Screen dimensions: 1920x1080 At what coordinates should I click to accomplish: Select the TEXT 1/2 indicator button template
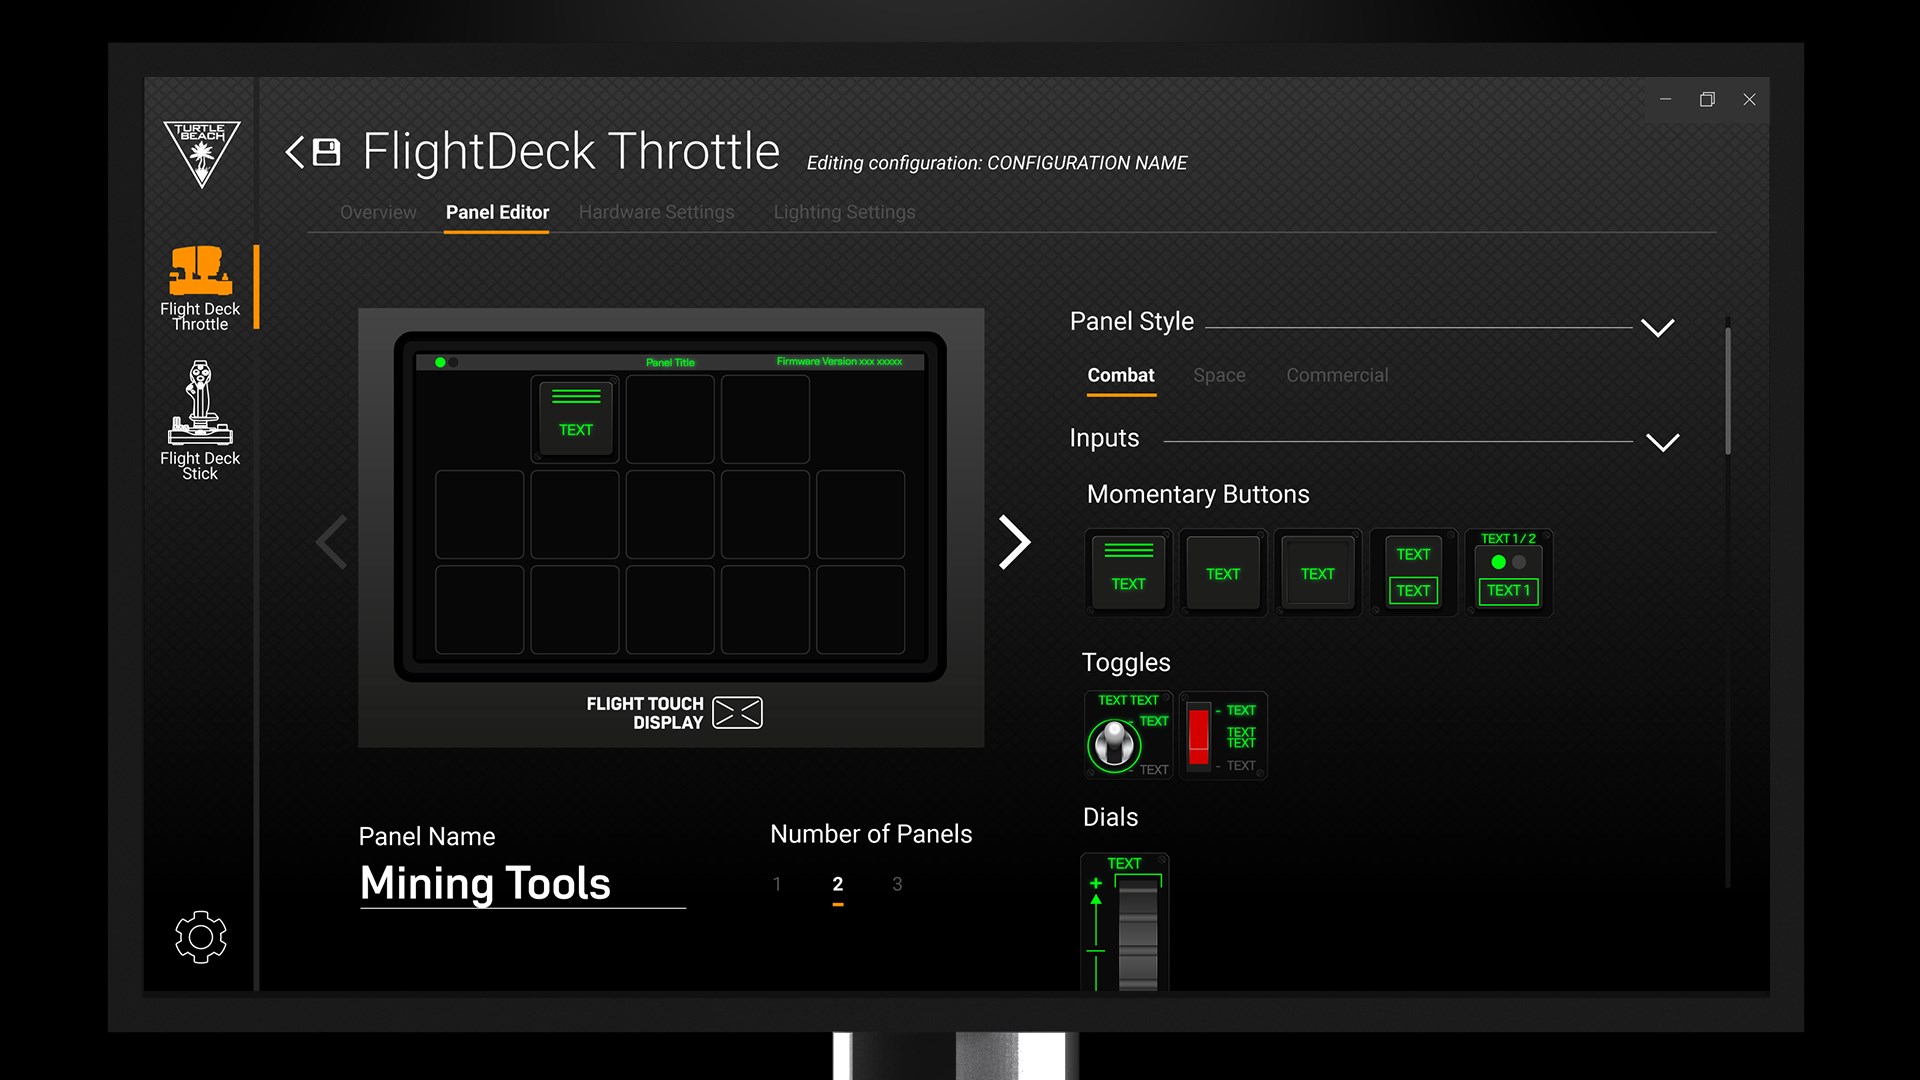[1508, 572]
